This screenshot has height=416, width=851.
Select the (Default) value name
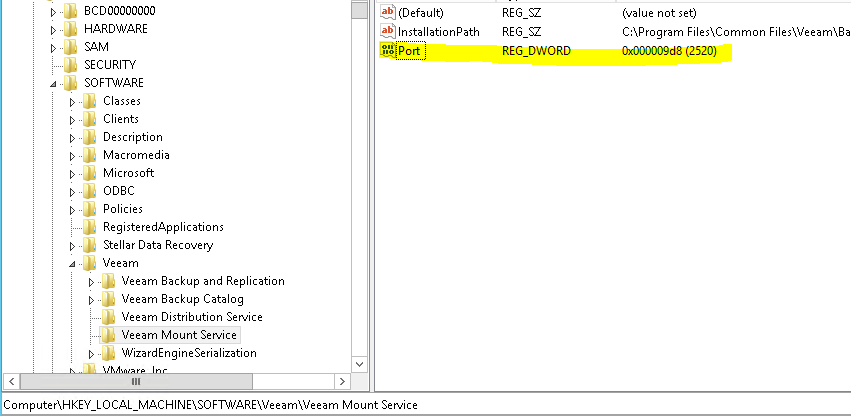pos(421,13)
